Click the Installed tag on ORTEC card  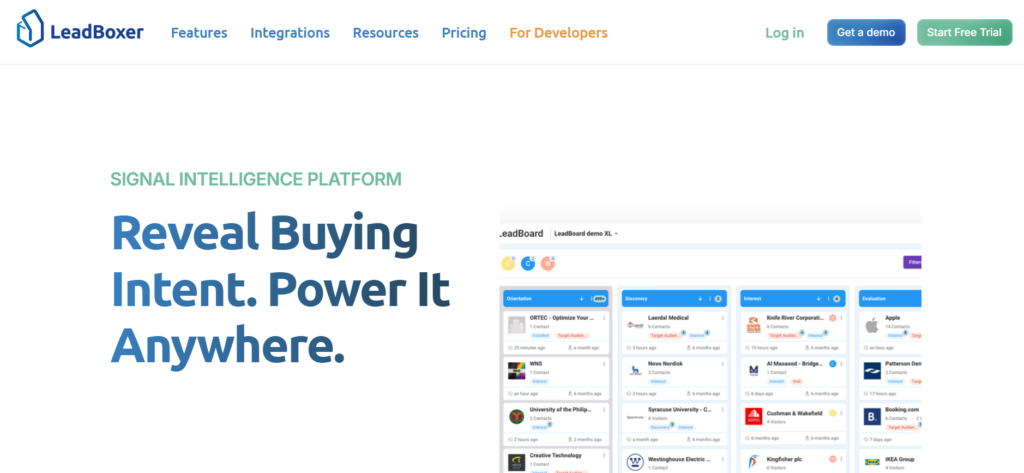click(540, 335)
